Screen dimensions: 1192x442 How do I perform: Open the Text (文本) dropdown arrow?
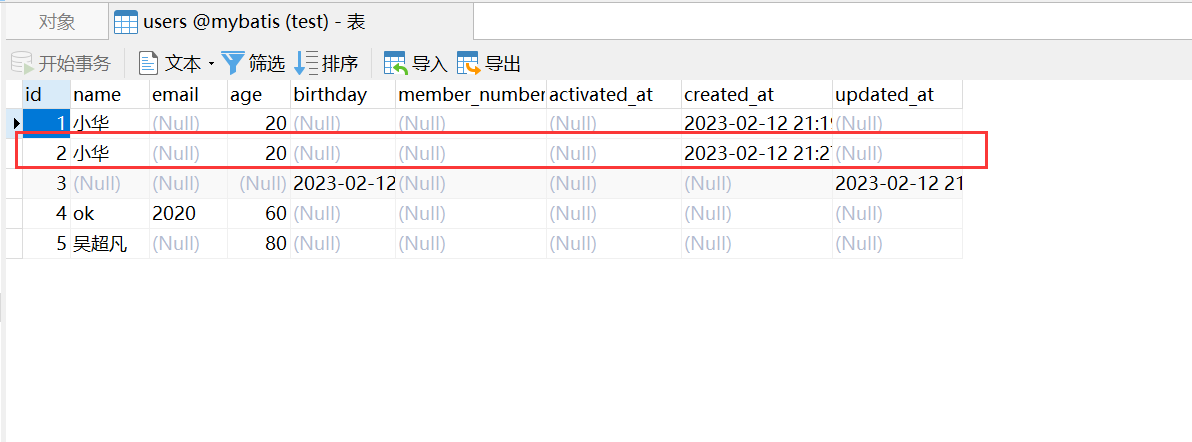(211, 64)
